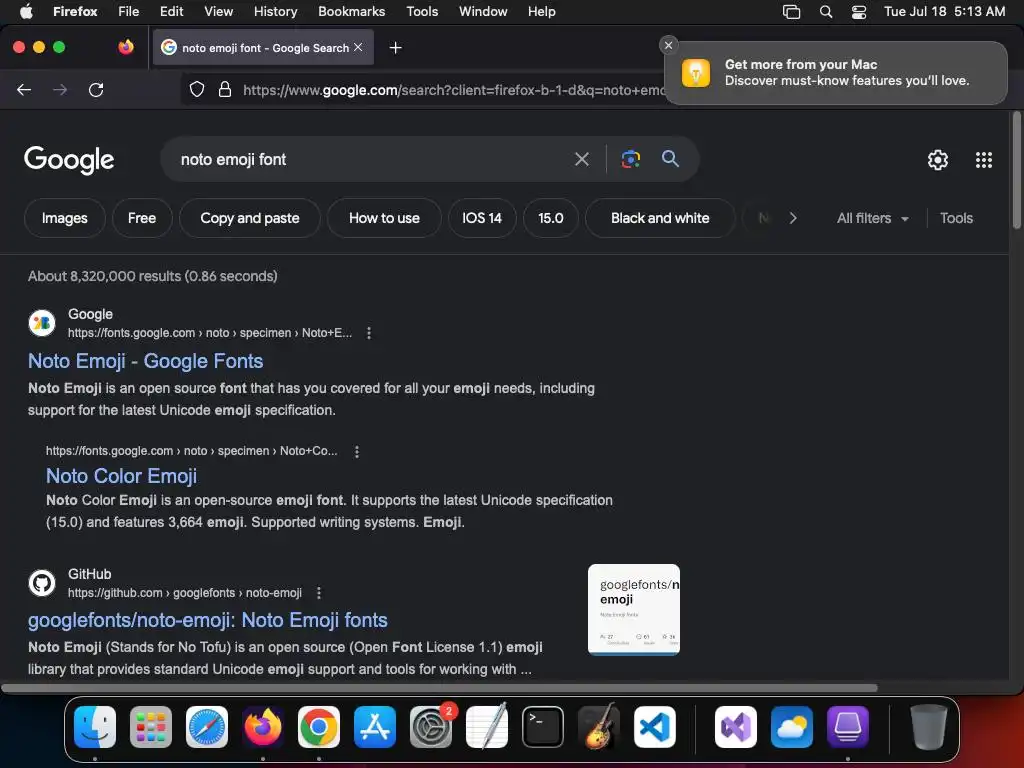Select the How to use chip

(384, 218)
